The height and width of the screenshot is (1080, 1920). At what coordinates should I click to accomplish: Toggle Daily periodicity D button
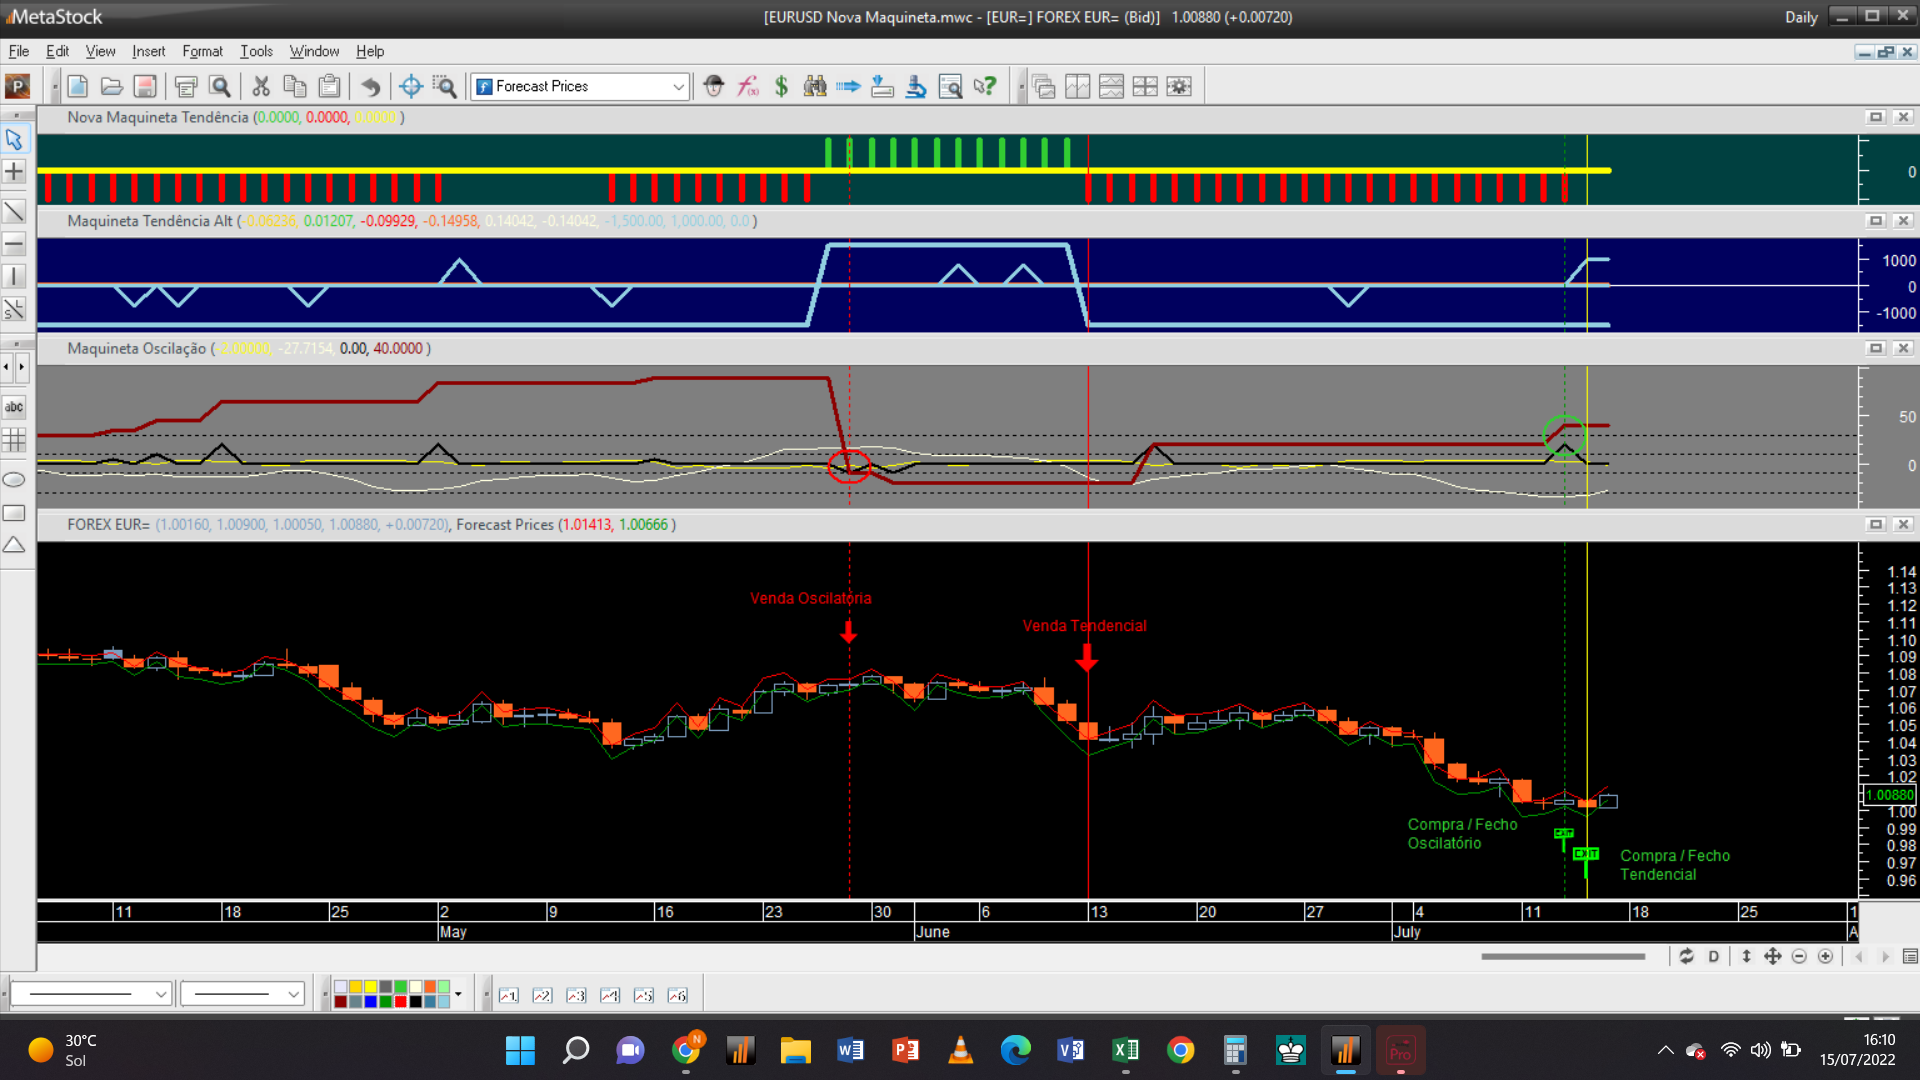(x=1714, y=957)
